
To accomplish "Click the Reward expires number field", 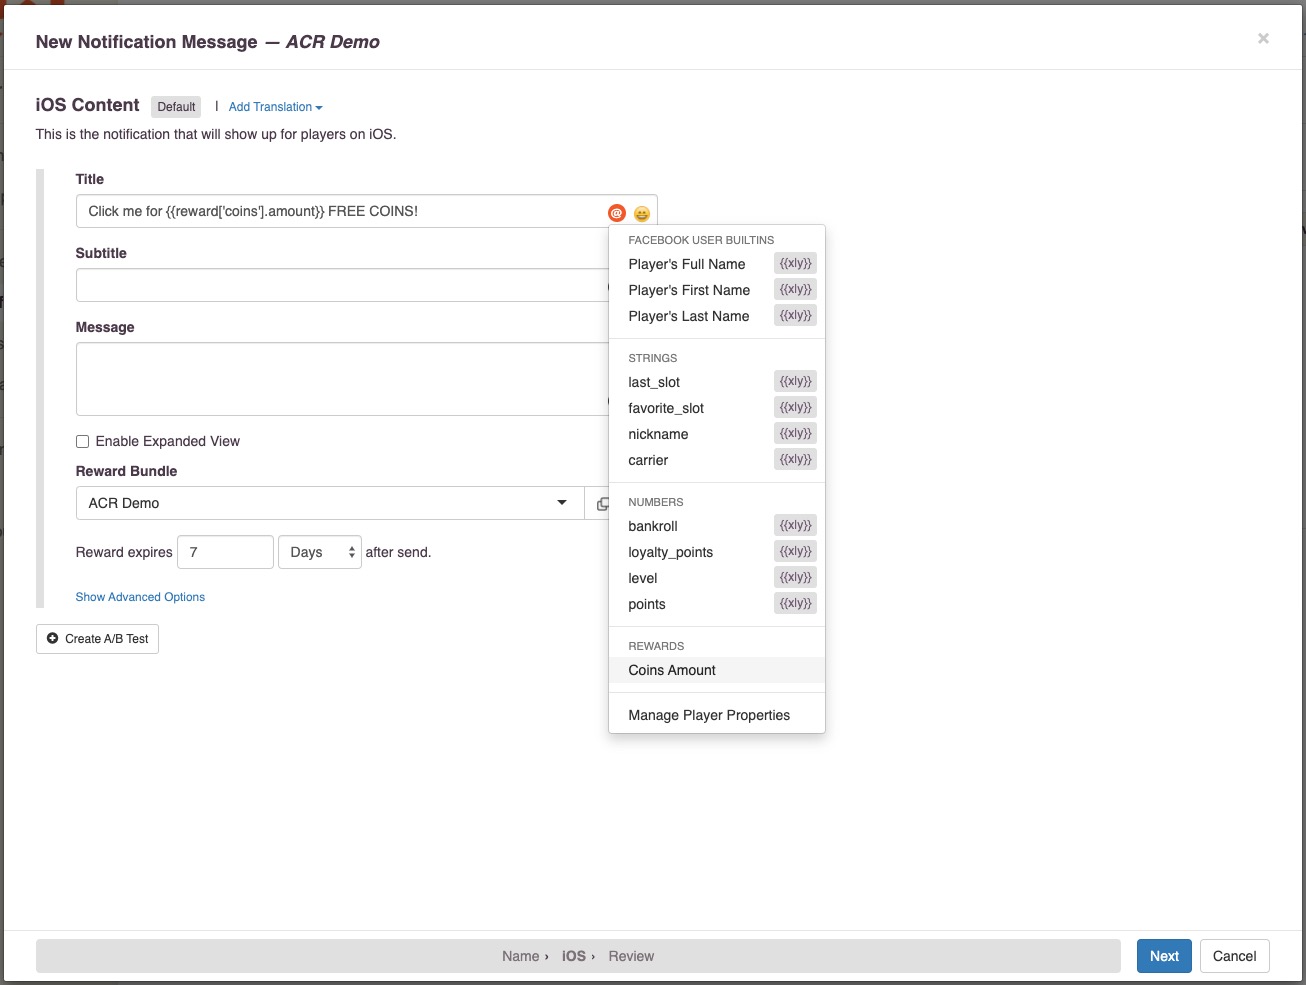I will 225,552.
